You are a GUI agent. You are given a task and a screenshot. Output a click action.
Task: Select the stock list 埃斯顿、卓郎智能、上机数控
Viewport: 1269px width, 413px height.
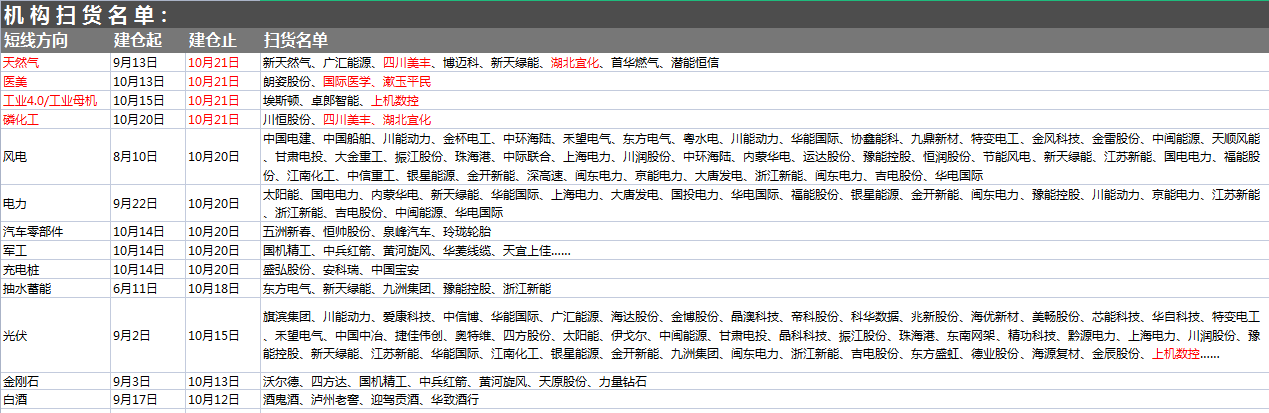[764, 101]
